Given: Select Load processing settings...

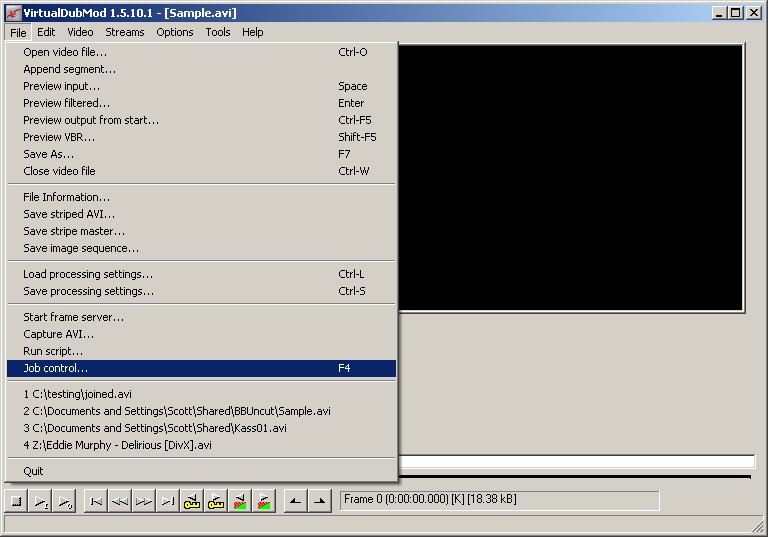Looking at the screenshot, I should click(x=201, y=274).
